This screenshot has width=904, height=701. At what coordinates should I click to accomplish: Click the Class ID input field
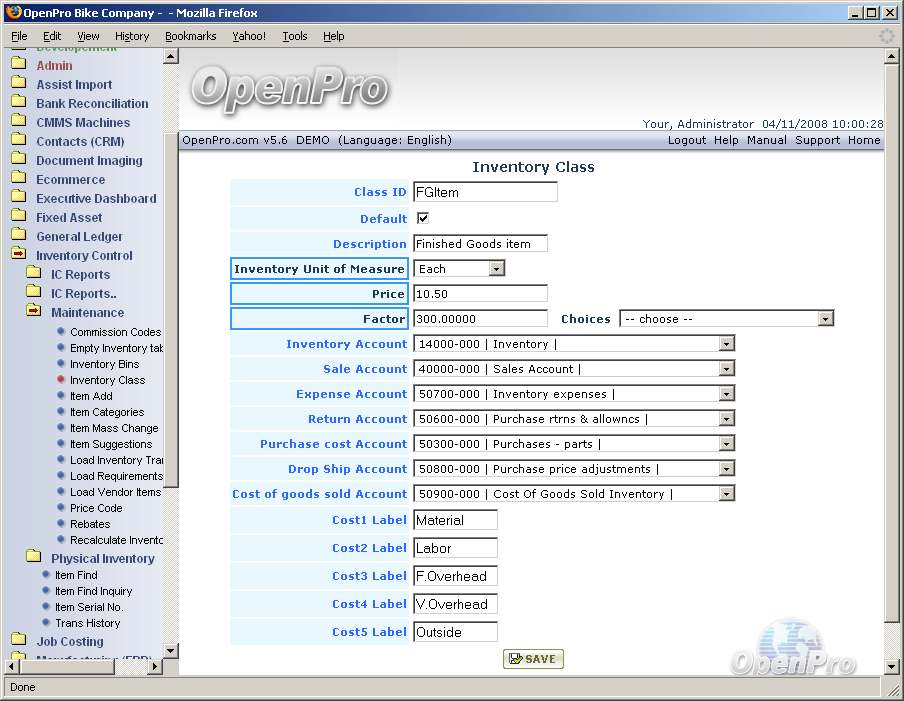[484, 192]
